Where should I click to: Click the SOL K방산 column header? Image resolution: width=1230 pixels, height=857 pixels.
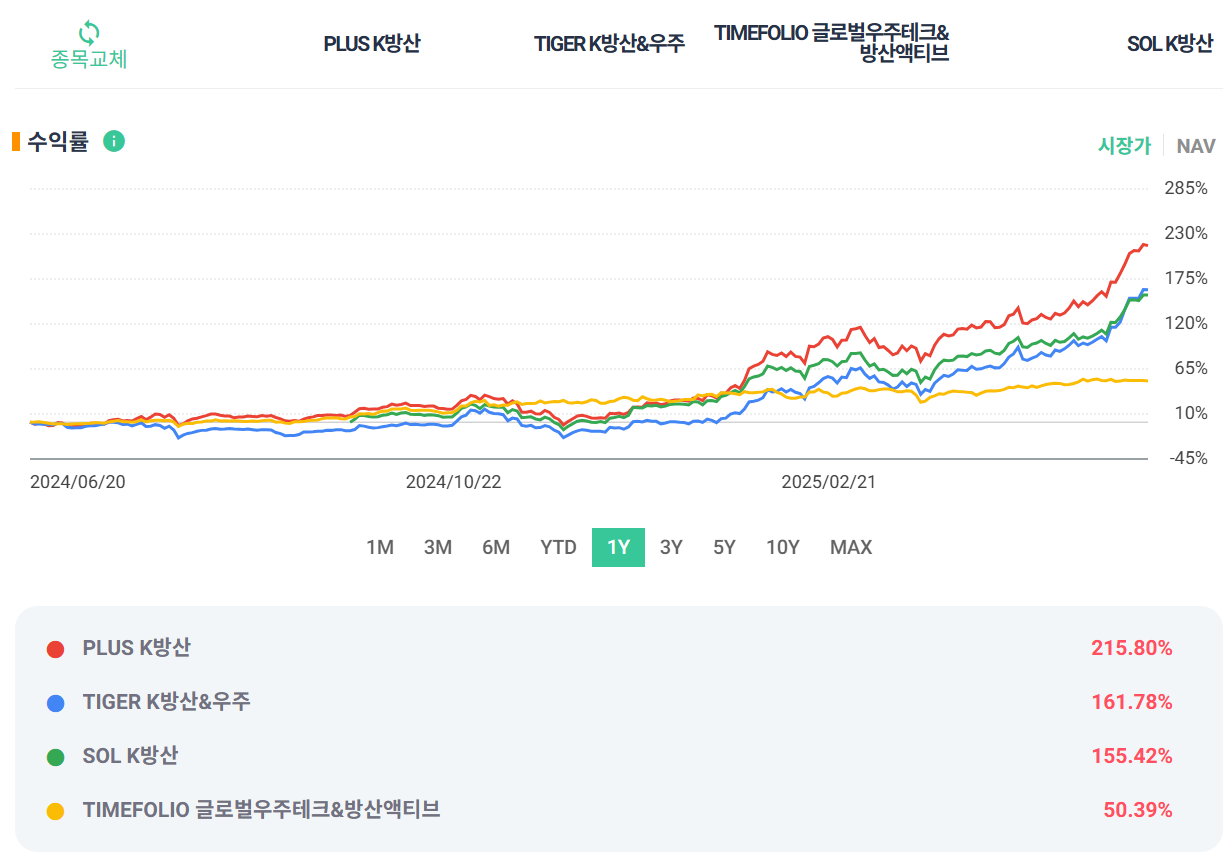pos(1170,44)
